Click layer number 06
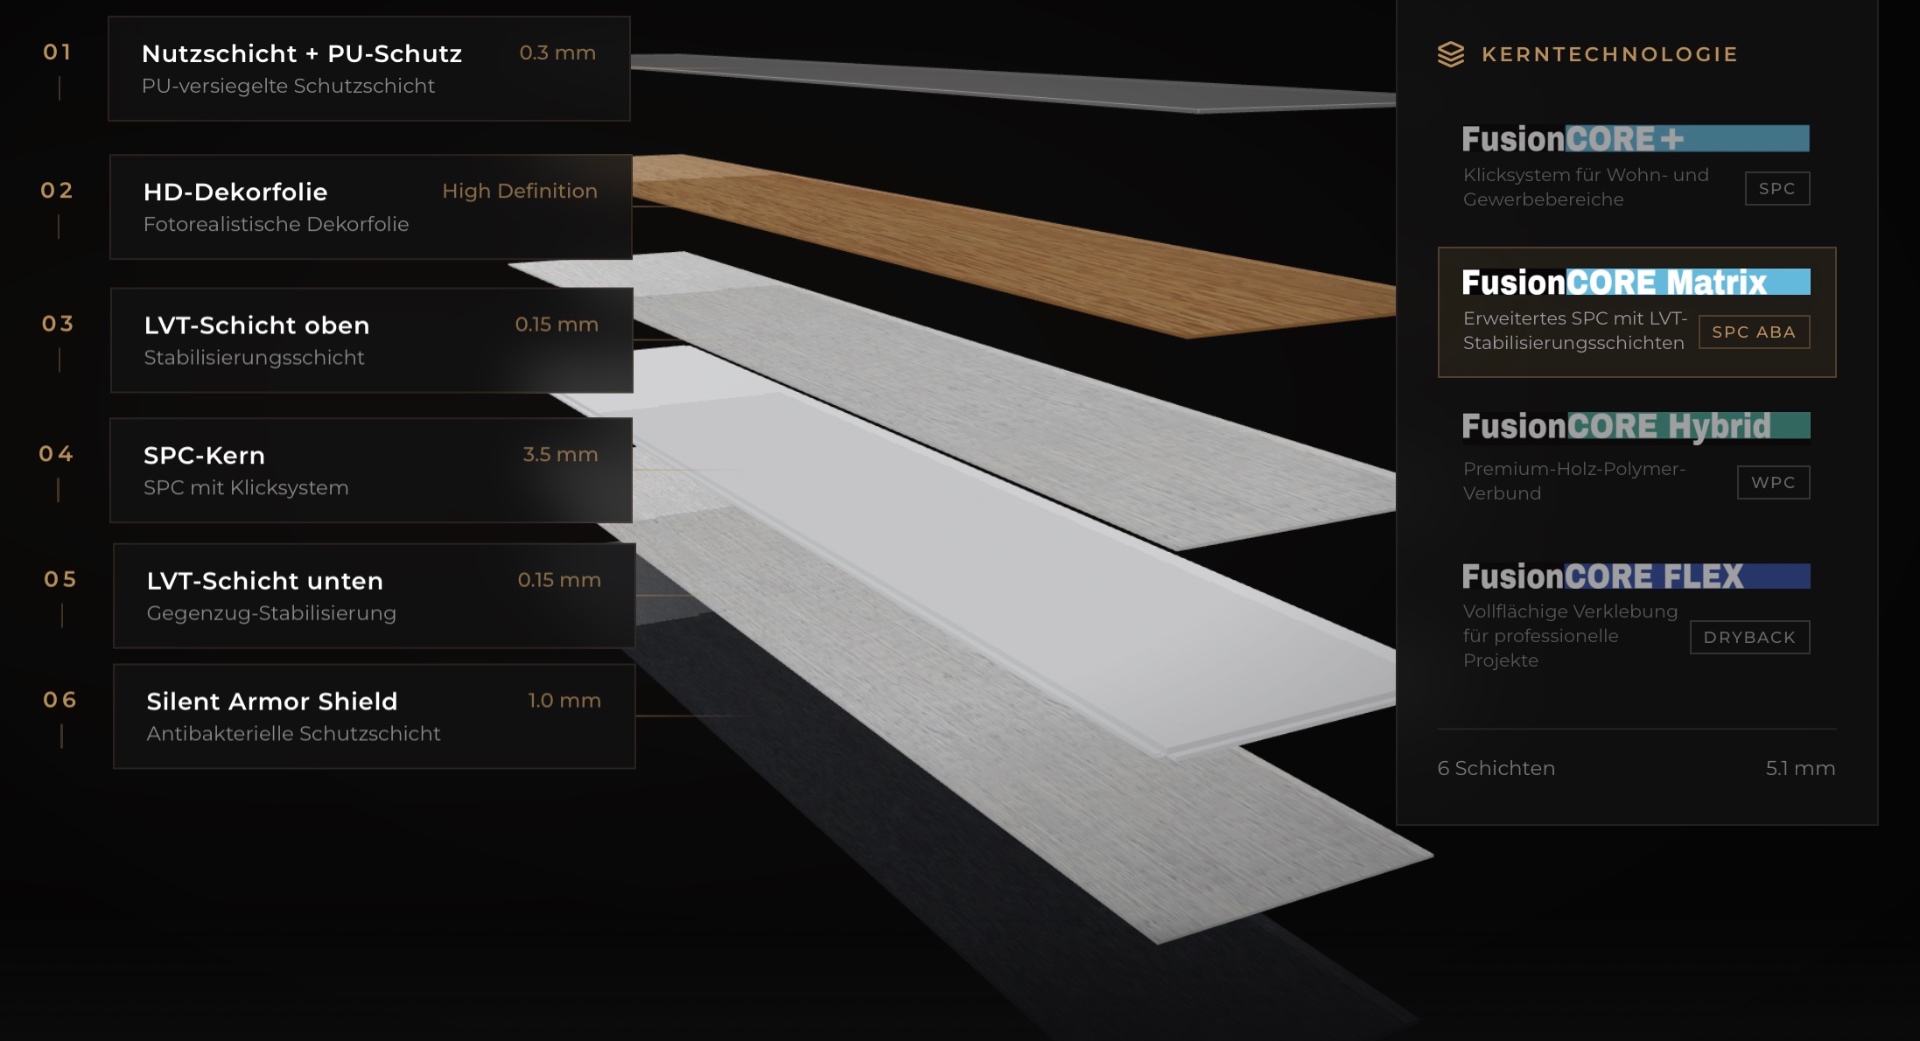 click(60, 700)
